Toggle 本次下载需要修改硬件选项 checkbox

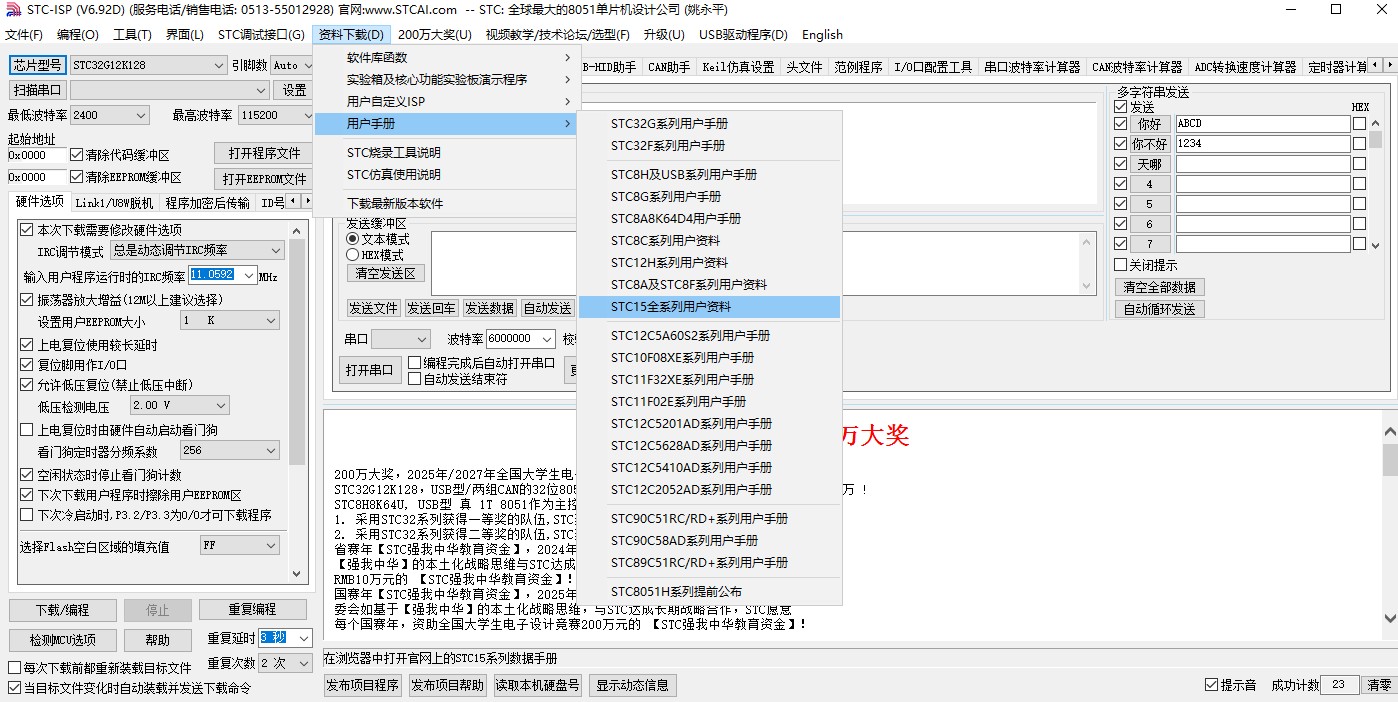click(27, 230)
